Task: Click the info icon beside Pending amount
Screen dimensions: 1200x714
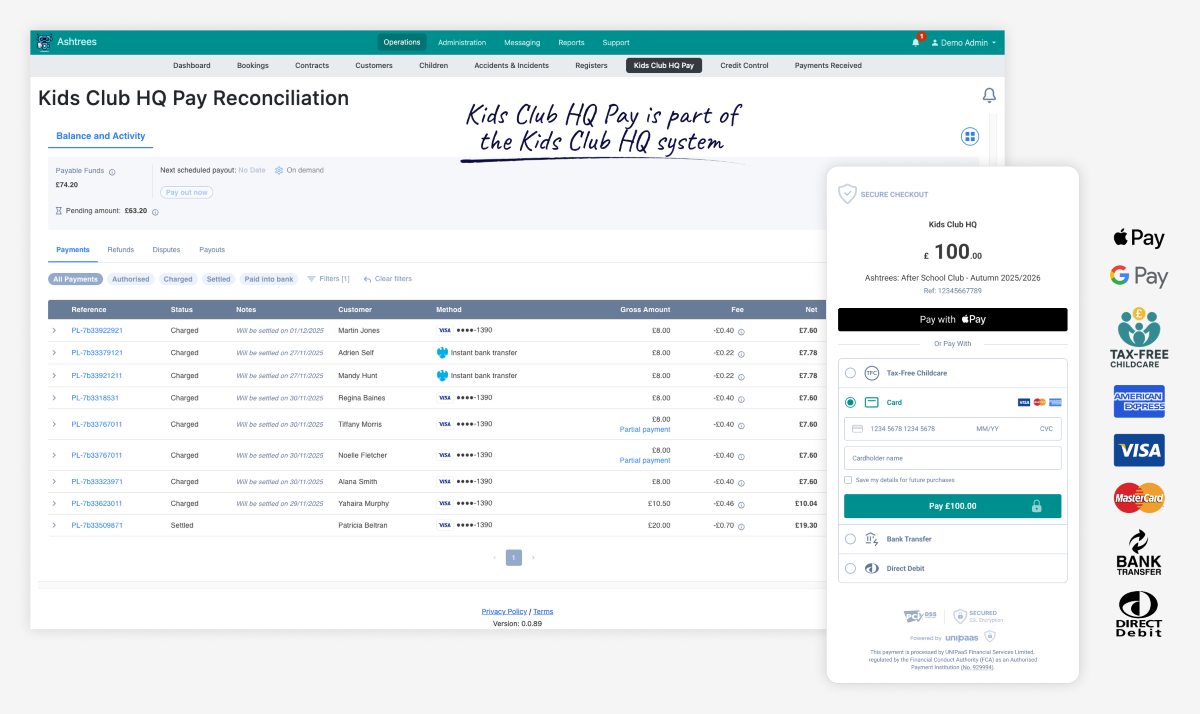Action: (155, 212)
